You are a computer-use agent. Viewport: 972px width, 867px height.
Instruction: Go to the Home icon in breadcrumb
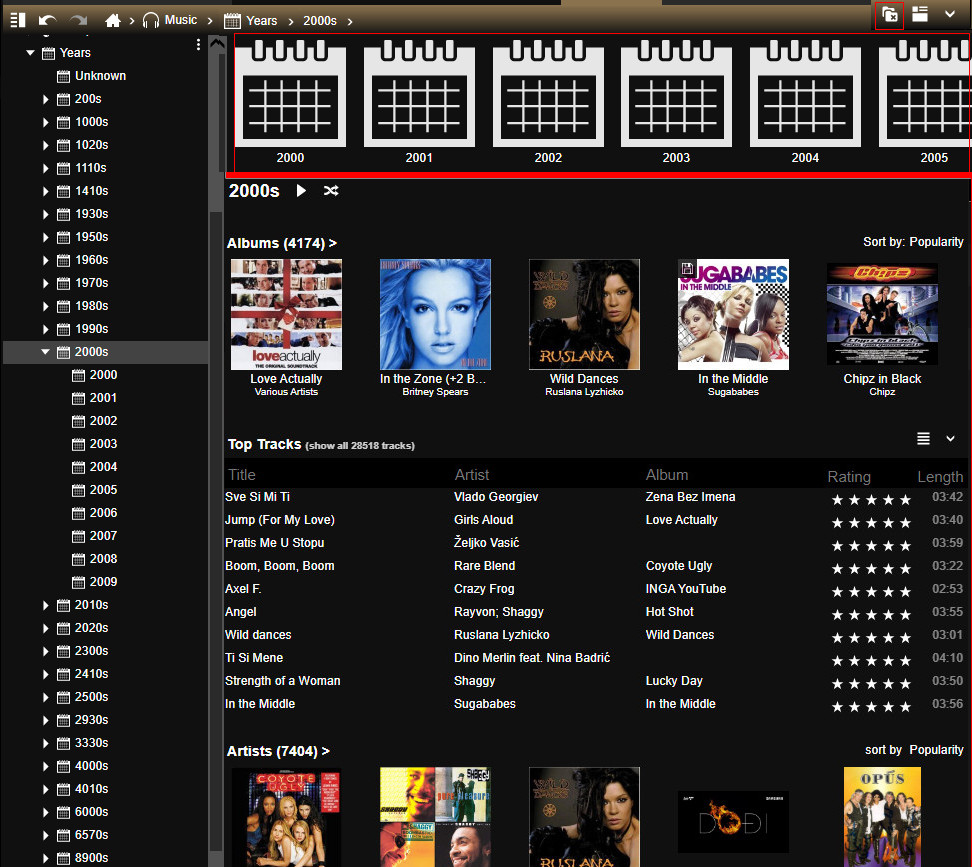113,20
